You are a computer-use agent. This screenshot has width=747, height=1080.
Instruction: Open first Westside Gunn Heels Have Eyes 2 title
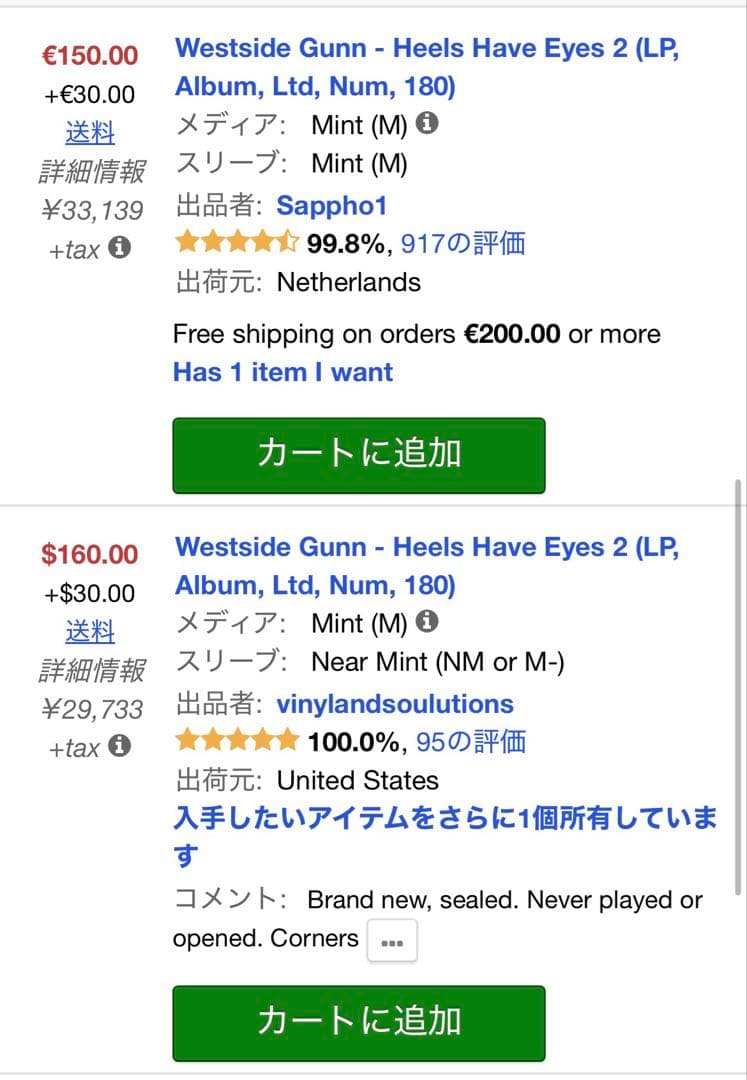tap(426, 67)
